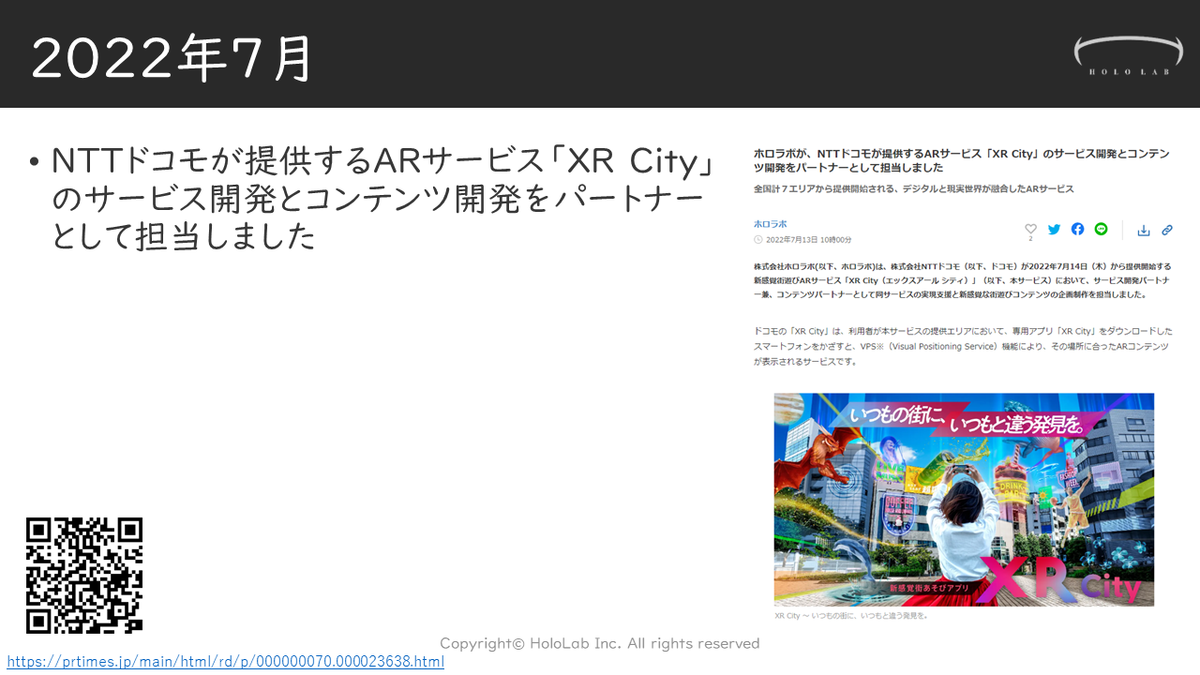
Task: Click the date "2022年7月13日 10時00分"
Action: coord(808,240)
